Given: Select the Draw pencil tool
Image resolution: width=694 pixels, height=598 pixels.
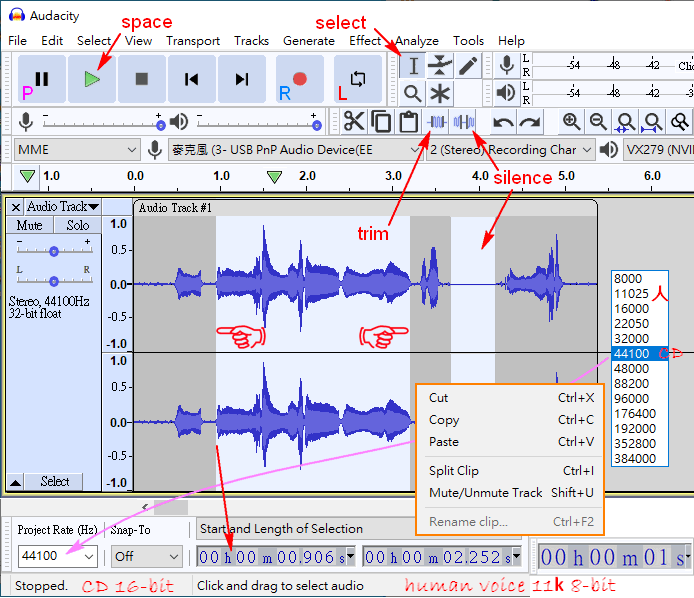Looking at the screenshot, I should click(468, 66).
